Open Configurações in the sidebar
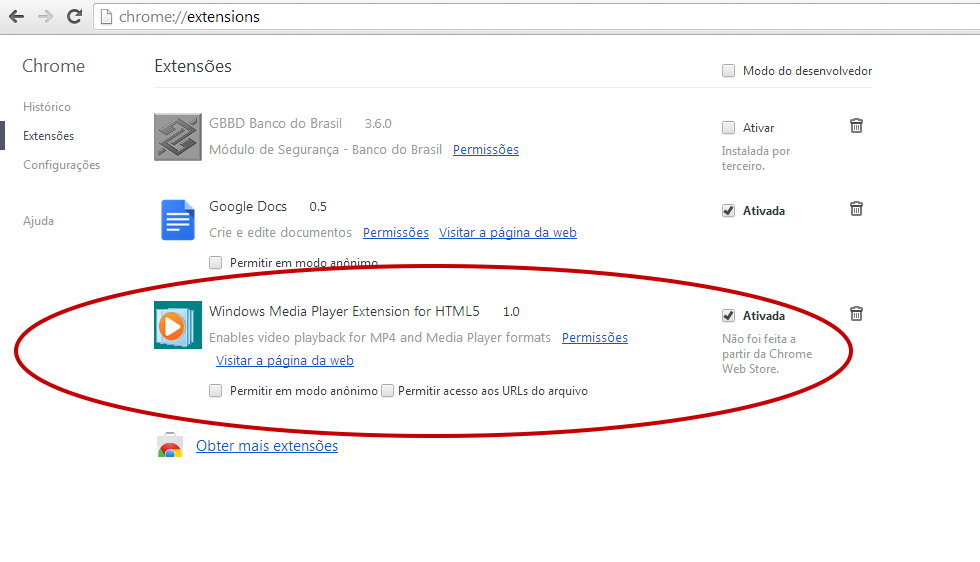Image resolution: width=980 pixels, height=562 pixels. coord(61,165)
